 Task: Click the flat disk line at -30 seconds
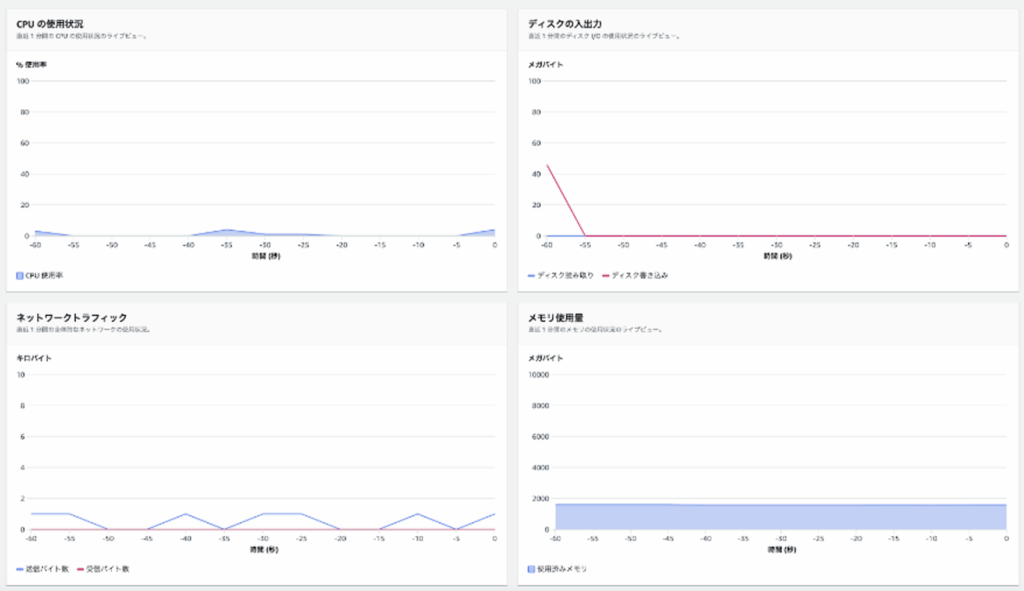pos(776,236)
